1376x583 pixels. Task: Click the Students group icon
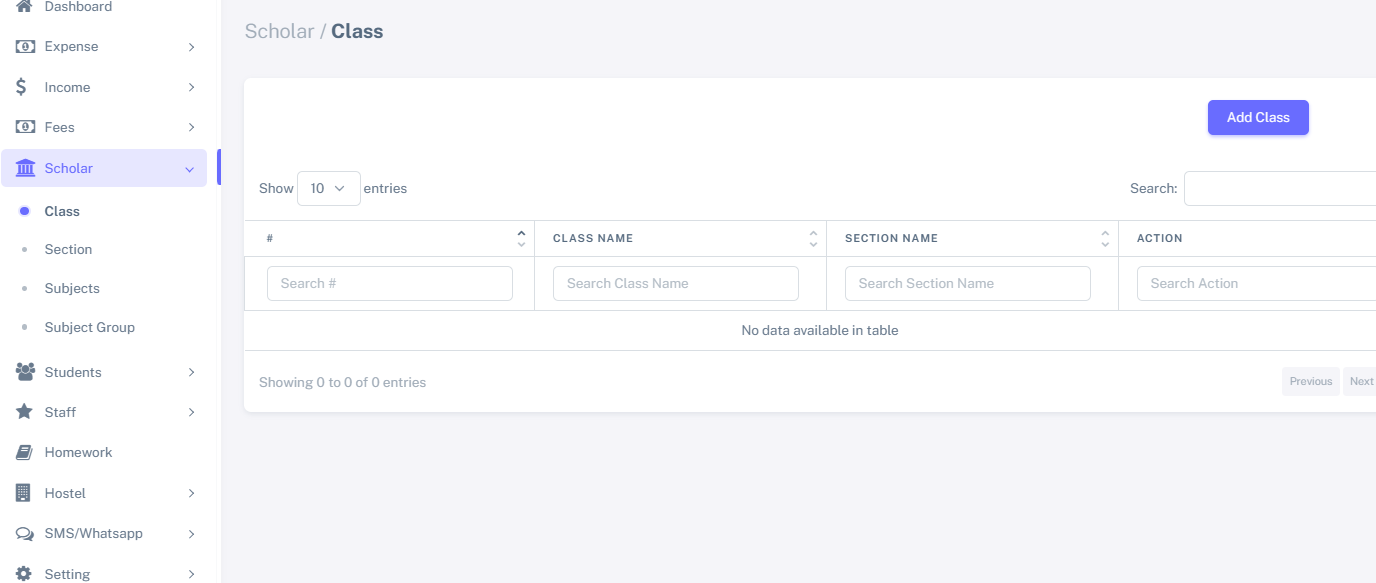[x=25, y=372]
